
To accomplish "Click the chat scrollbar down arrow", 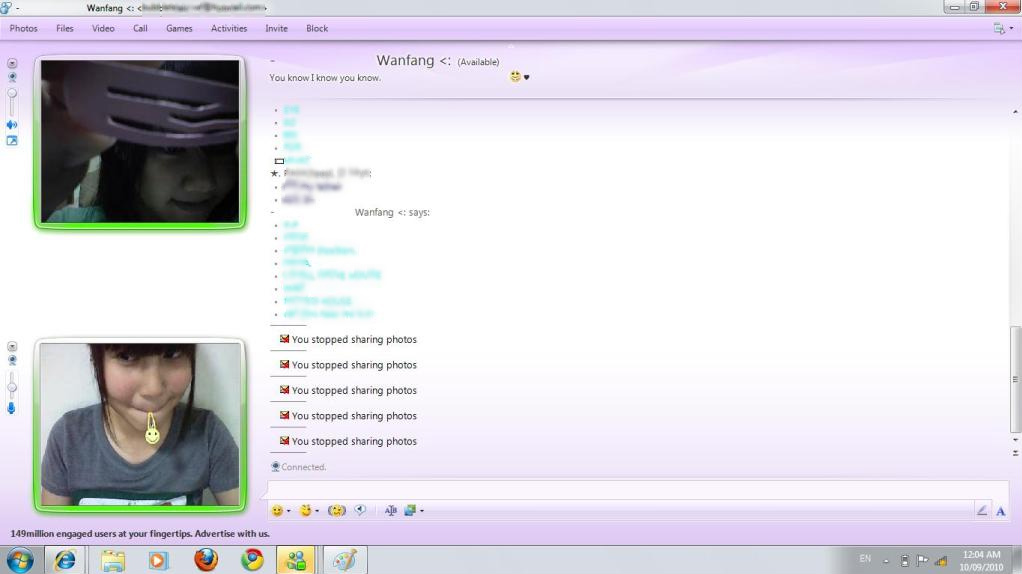I will click(1015, 440).
